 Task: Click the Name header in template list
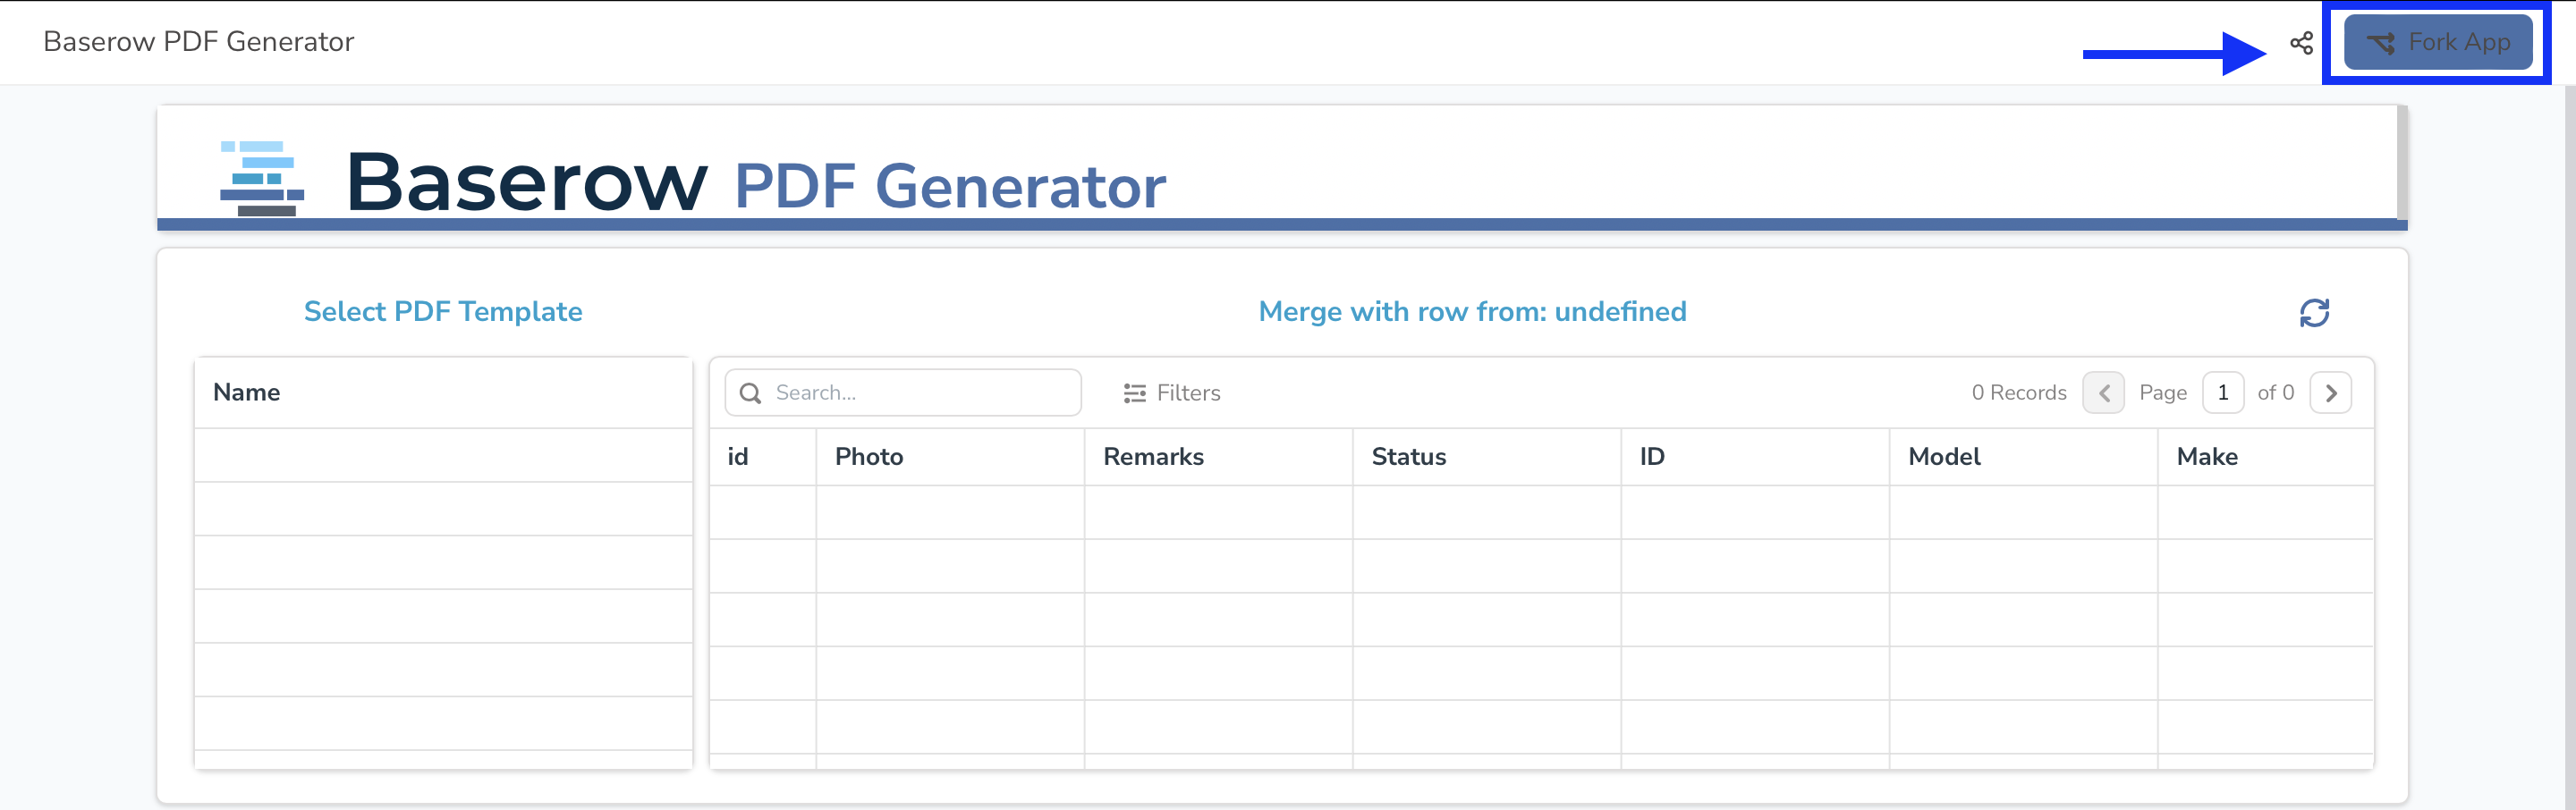[246, 392]
